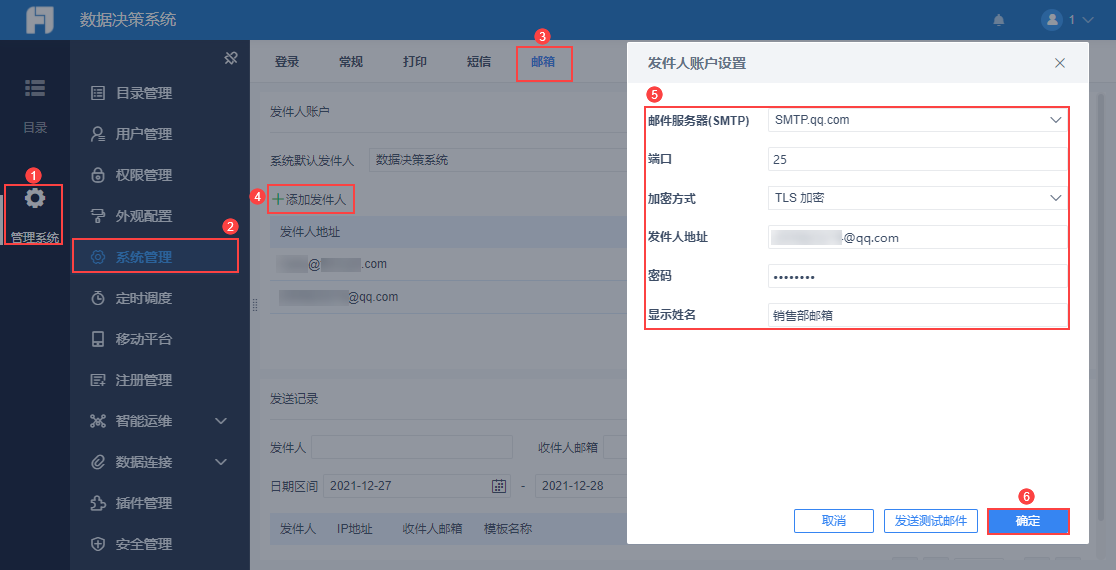Expand the 智能运维 submenu arrow
This screenshot has width=1116, height=570.
tap(221, 421)
